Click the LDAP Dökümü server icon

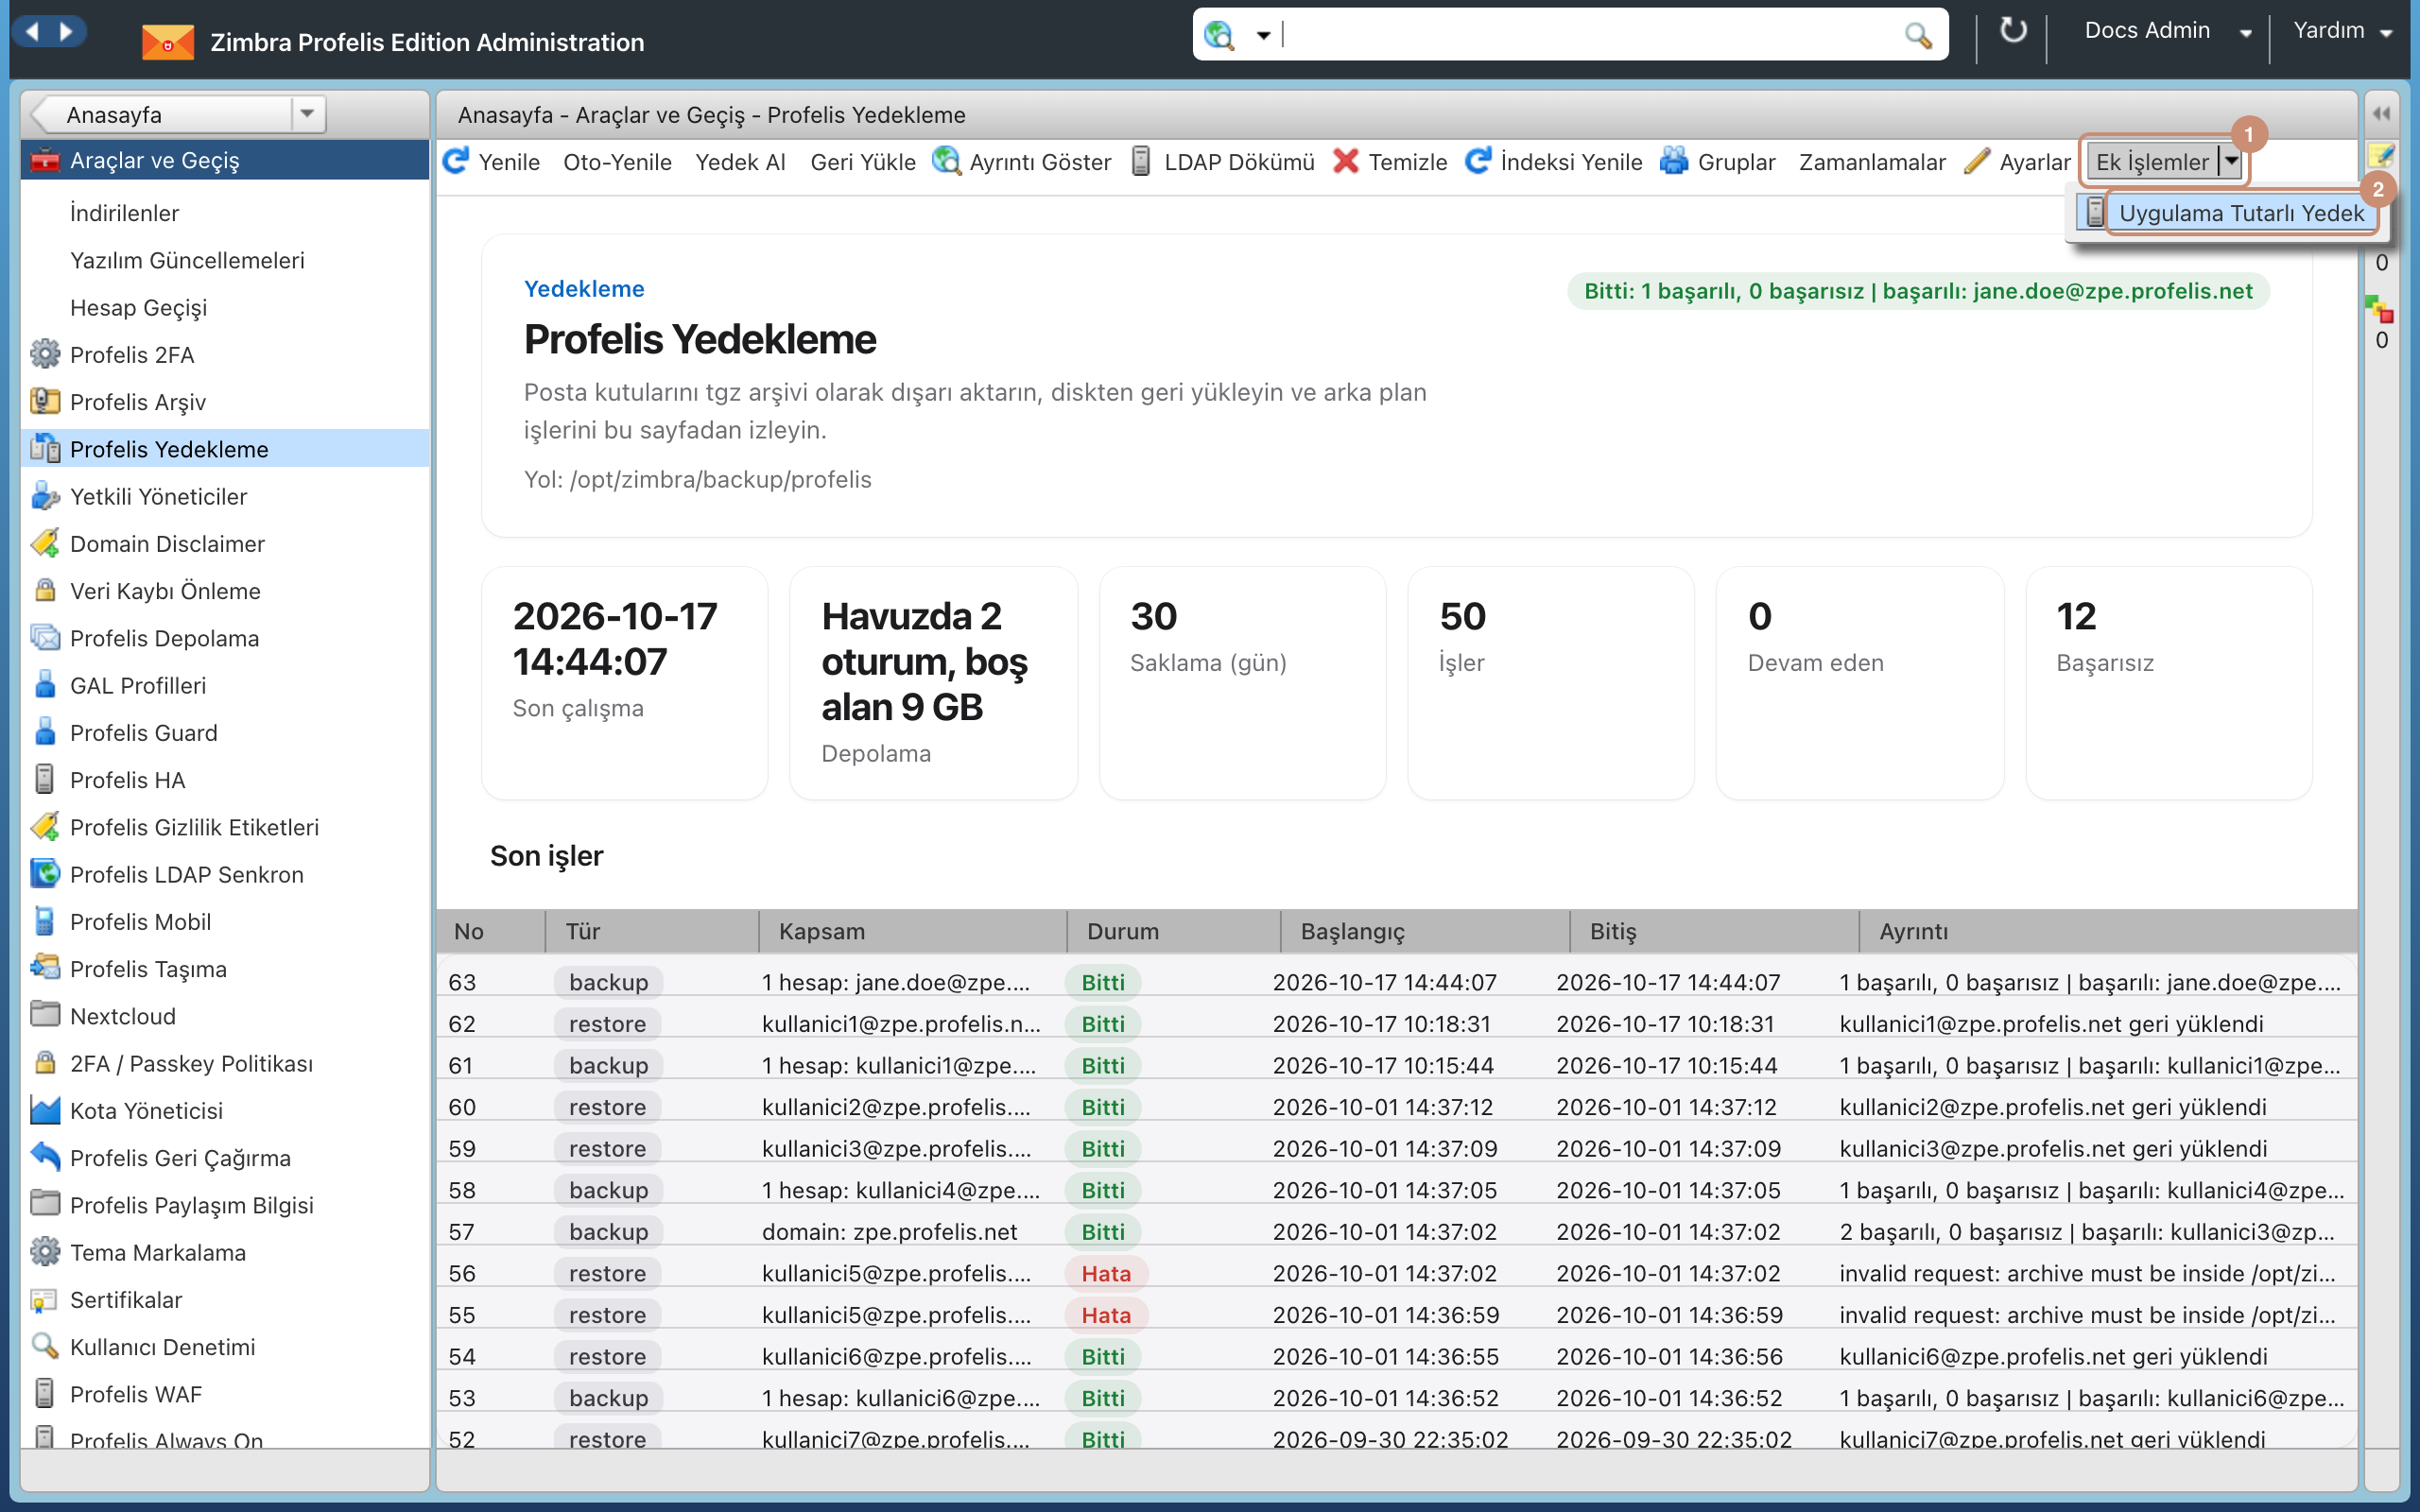(1141, 161)
